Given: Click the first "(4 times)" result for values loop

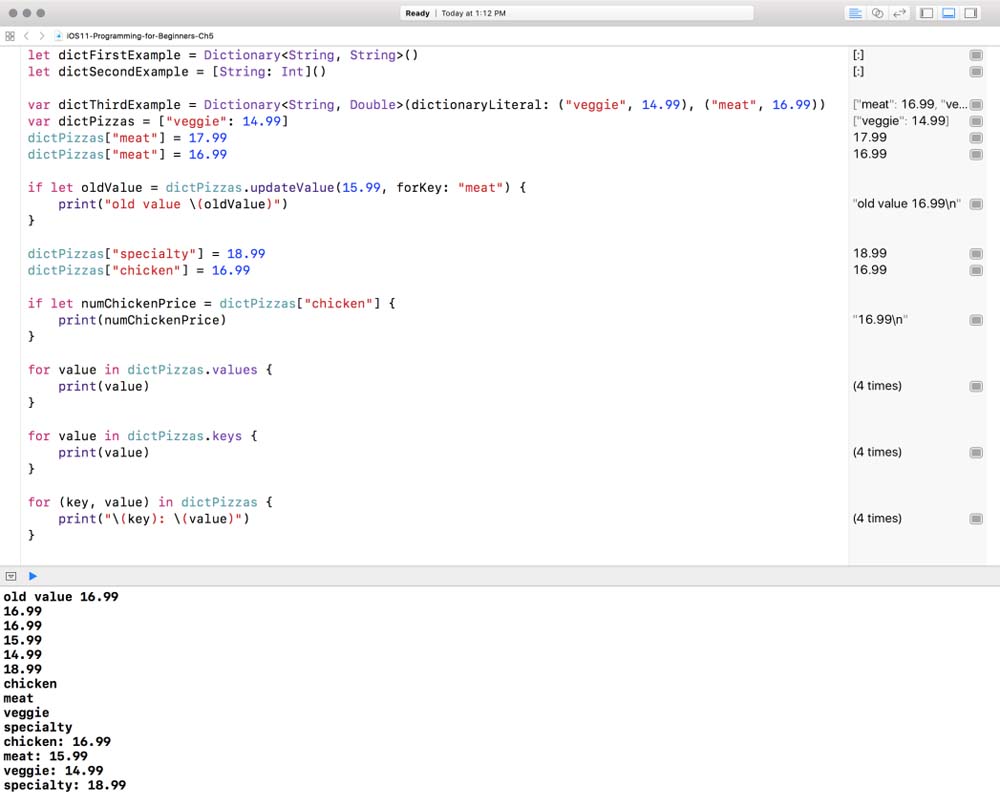Looking at the screenshot, I should tap(876, 386).
